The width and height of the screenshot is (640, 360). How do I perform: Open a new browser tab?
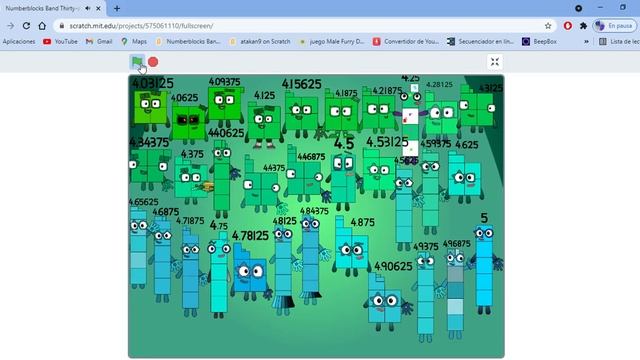[117, 8]
